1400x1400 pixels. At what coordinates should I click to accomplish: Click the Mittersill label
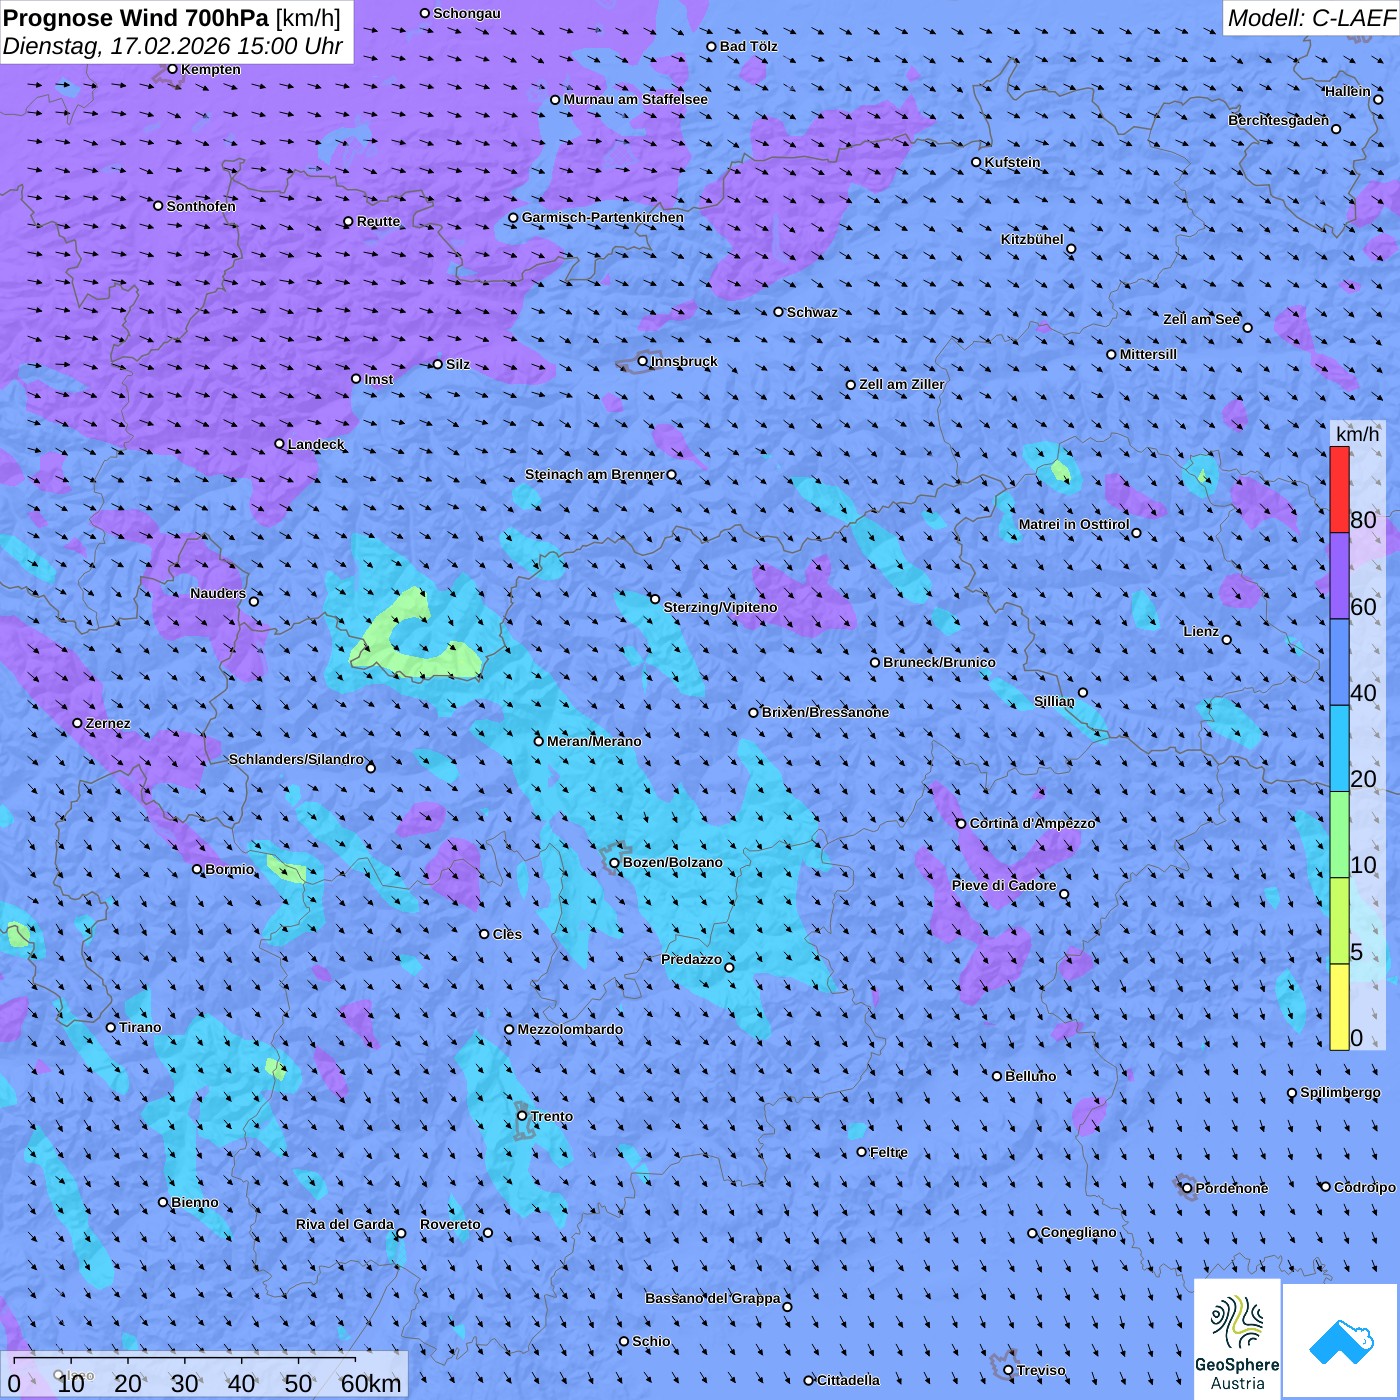(1148, 354)
